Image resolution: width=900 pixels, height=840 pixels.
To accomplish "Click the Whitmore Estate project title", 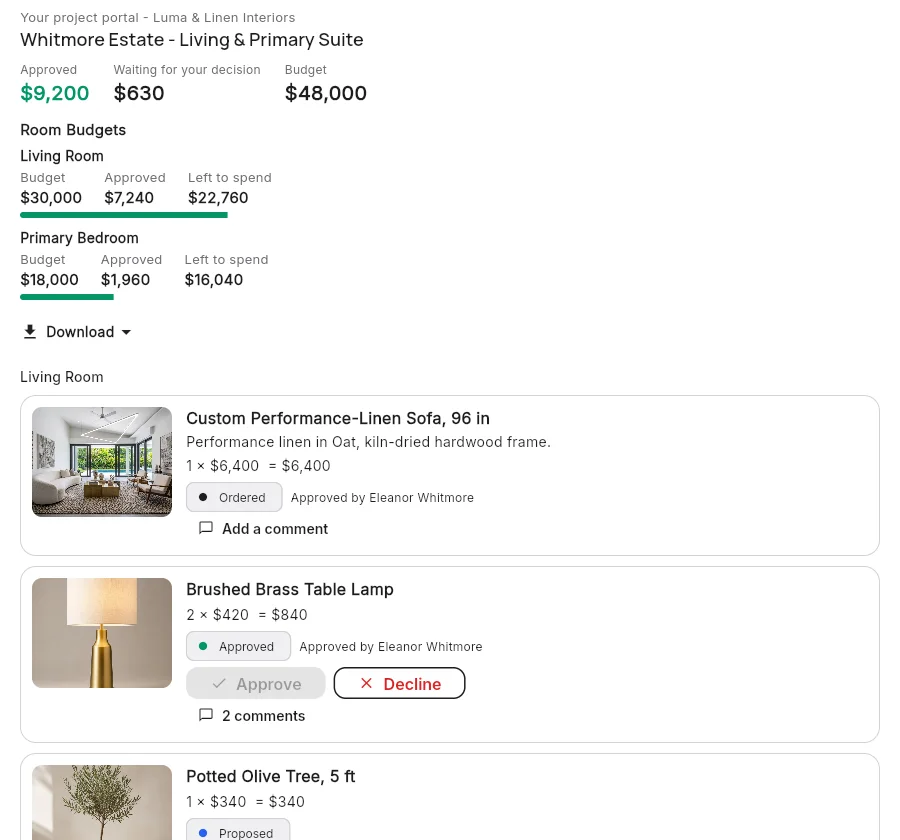I will coord(192,40).
